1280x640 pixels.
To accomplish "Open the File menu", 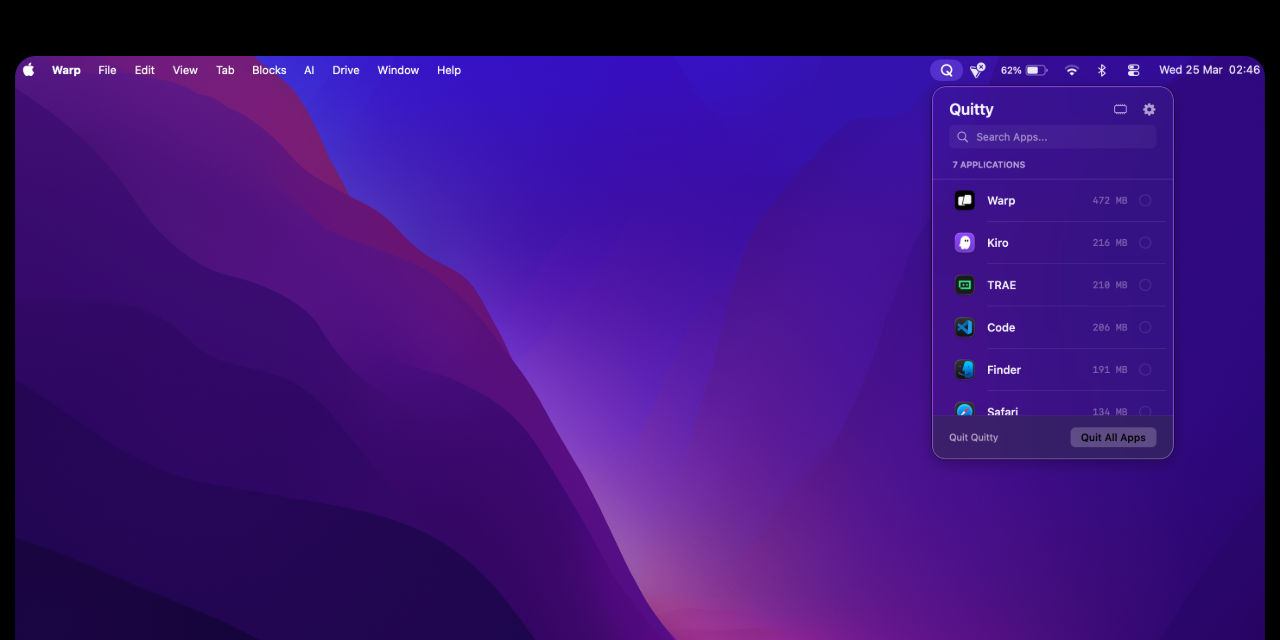I will pyautogui.click(x=107, y=70).
